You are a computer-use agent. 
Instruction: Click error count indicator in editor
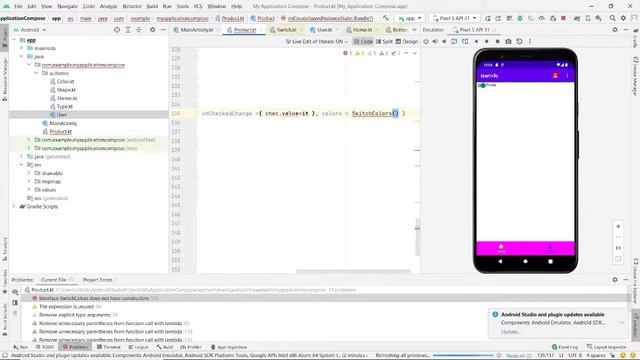(x=347, y=53)
